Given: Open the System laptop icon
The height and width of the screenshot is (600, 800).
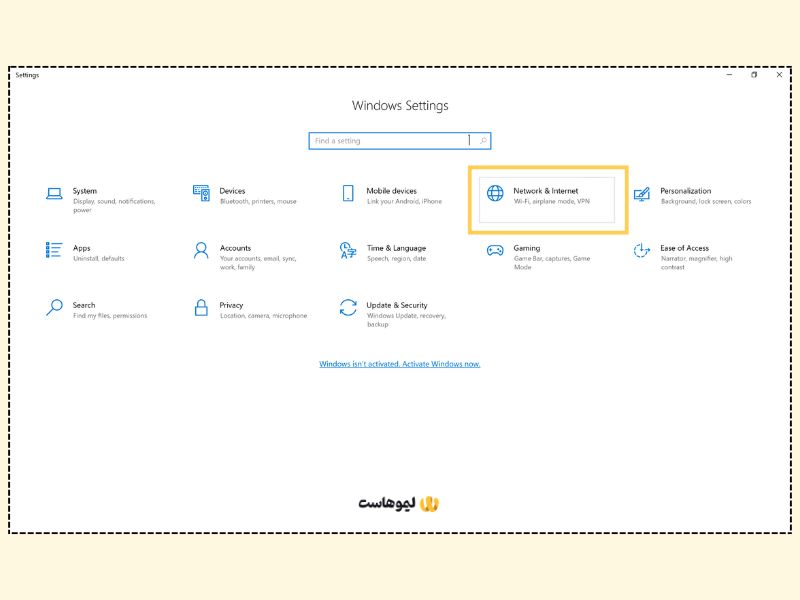Looking at the screenshot, I should click(54, 194).
